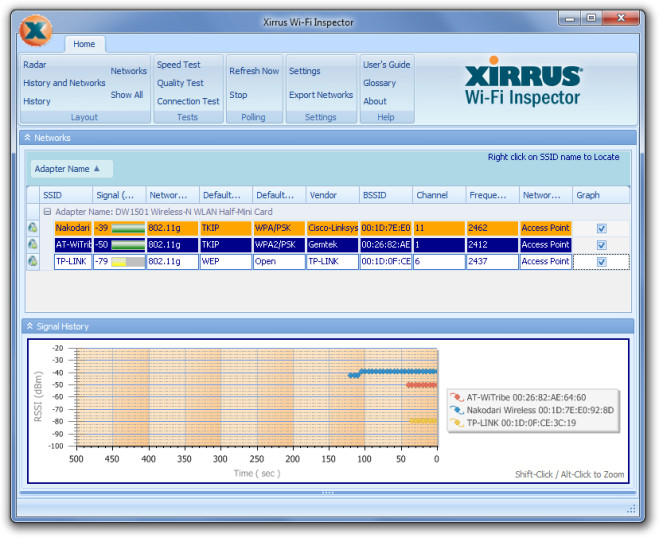Click TP-LINK signal strength bar
This screenshot has height=538, width=660.
[127, 262]
